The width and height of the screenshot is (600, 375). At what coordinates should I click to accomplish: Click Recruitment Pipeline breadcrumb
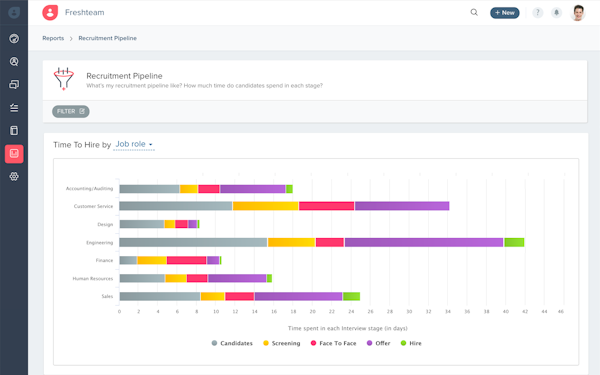pyautogui.click(x=108, y=38)
